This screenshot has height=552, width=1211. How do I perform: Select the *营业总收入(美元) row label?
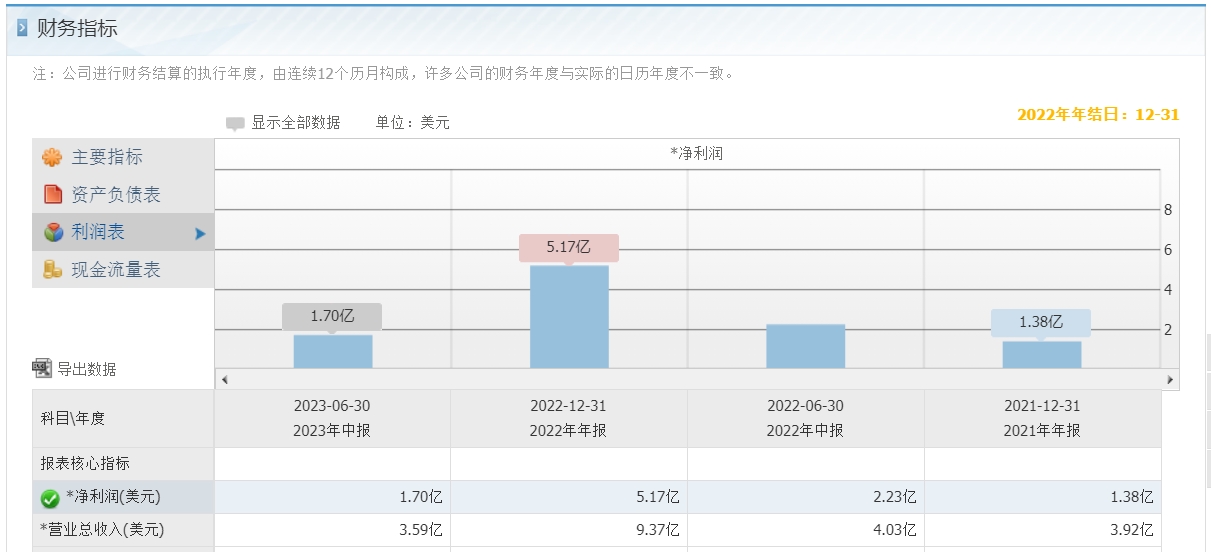102,530
